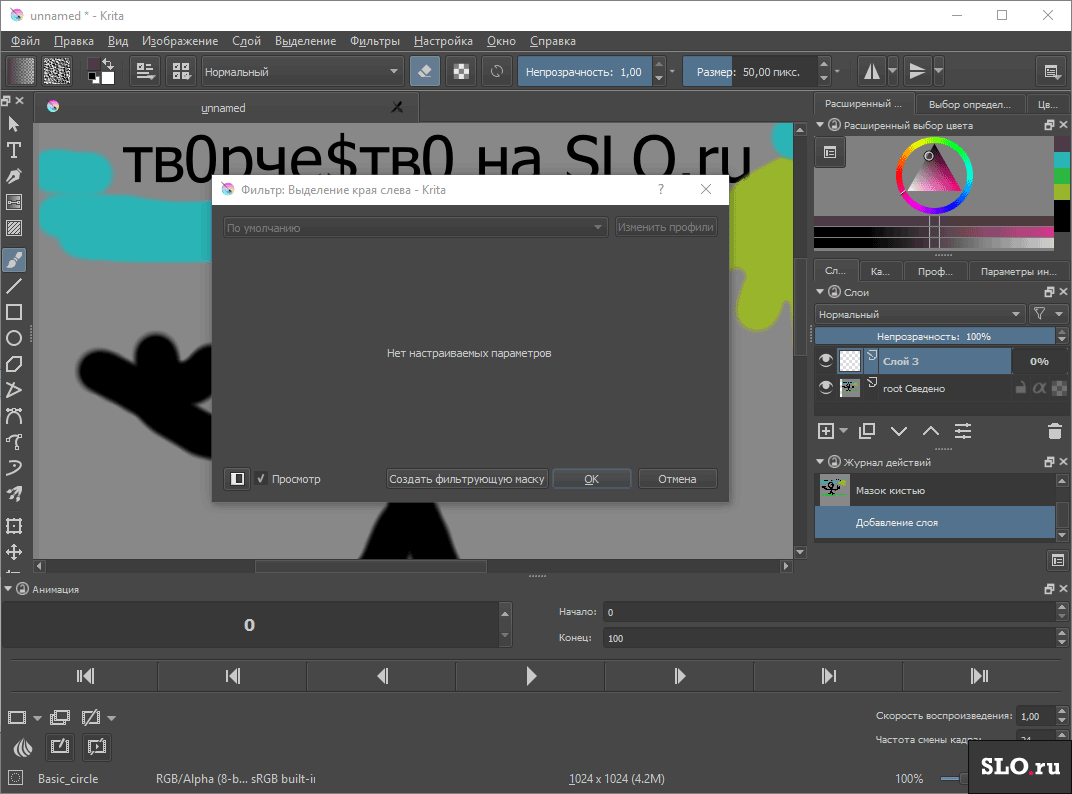Viewport: 1072px width, 794px height.
Task: Open the blending mode dropdown Нормальный in the toolbar
Action: [x=302, y=72]
